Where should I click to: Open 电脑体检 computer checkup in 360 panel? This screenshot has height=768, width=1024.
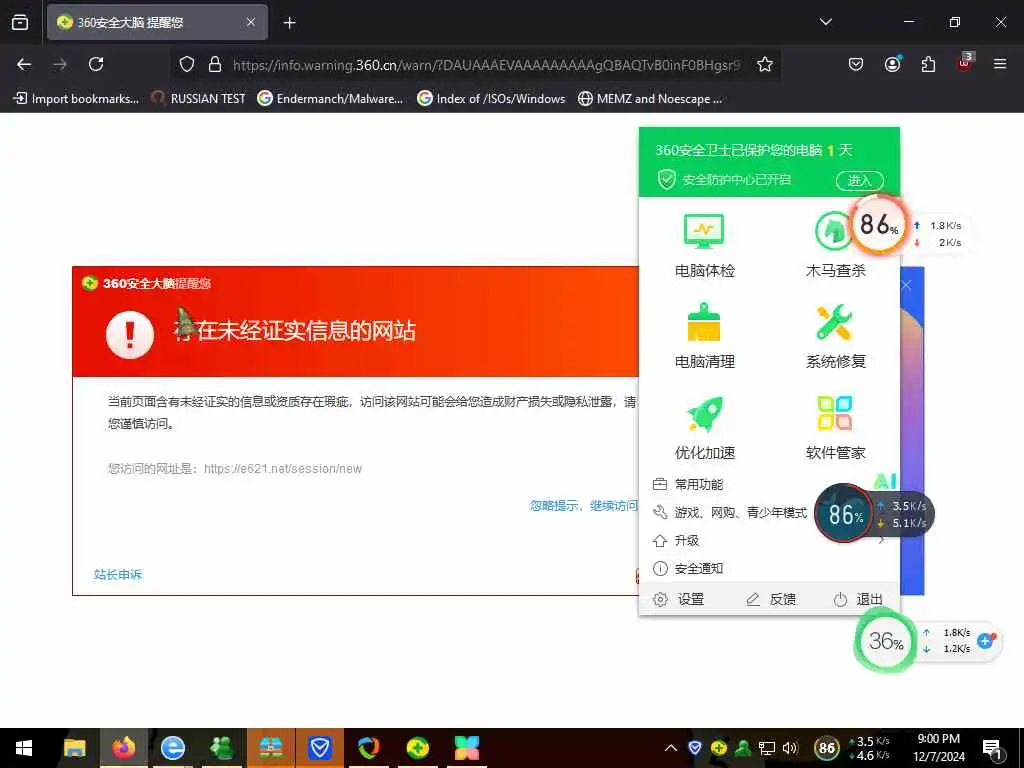(x=704, y=246)
